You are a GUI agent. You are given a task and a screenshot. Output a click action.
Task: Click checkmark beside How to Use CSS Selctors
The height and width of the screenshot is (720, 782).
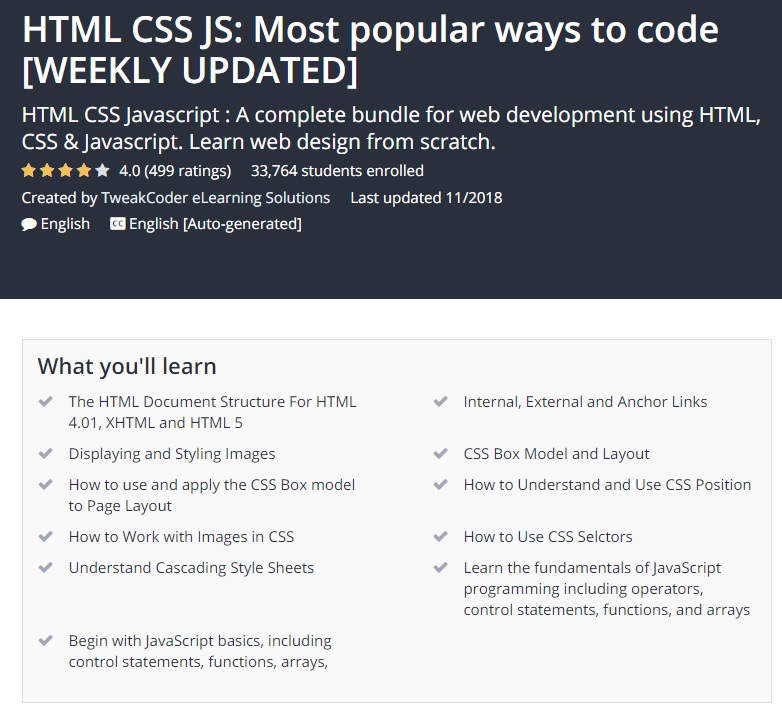point(440,537)
